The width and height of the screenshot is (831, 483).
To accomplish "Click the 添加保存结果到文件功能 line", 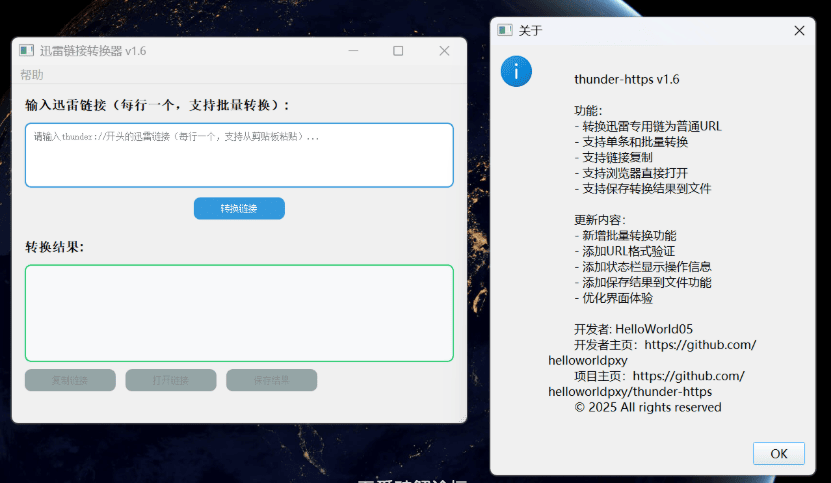I will click(642, 283).
